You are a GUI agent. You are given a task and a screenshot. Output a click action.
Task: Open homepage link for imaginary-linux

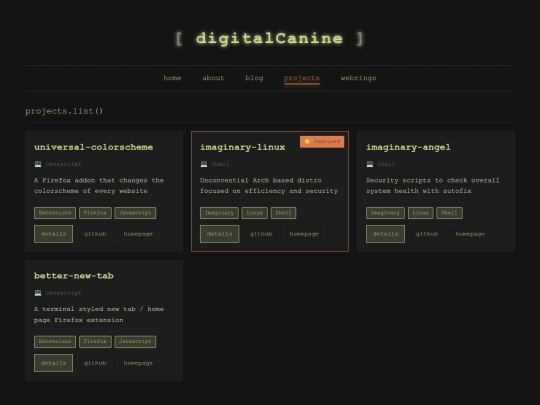[304, 234]
